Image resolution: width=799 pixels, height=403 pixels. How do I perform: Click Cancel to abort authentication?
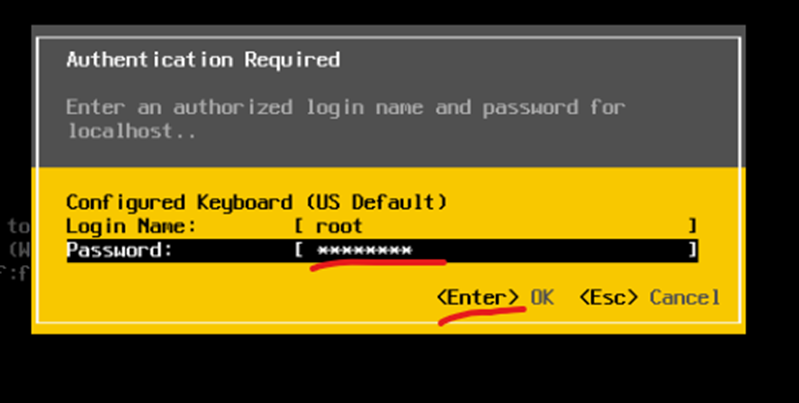coord(684,297)
